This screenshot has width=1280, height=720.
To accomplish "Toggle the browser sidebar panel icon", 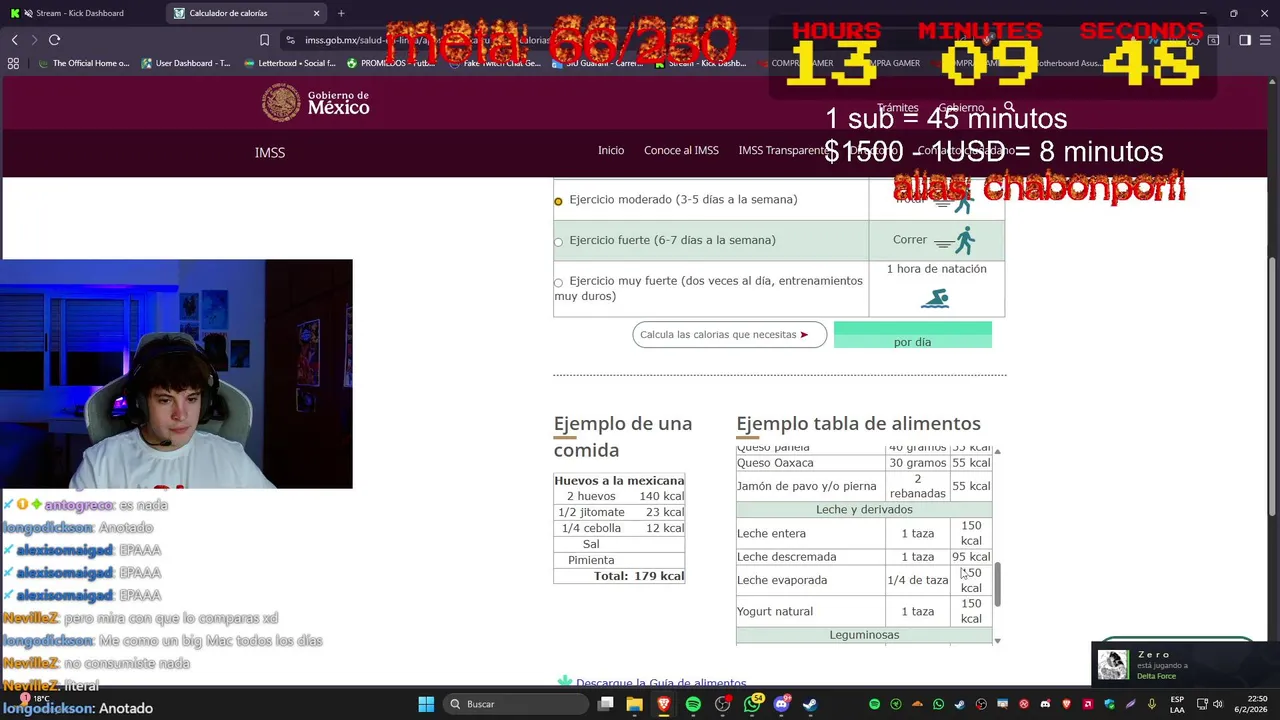I will (1245, 40).
